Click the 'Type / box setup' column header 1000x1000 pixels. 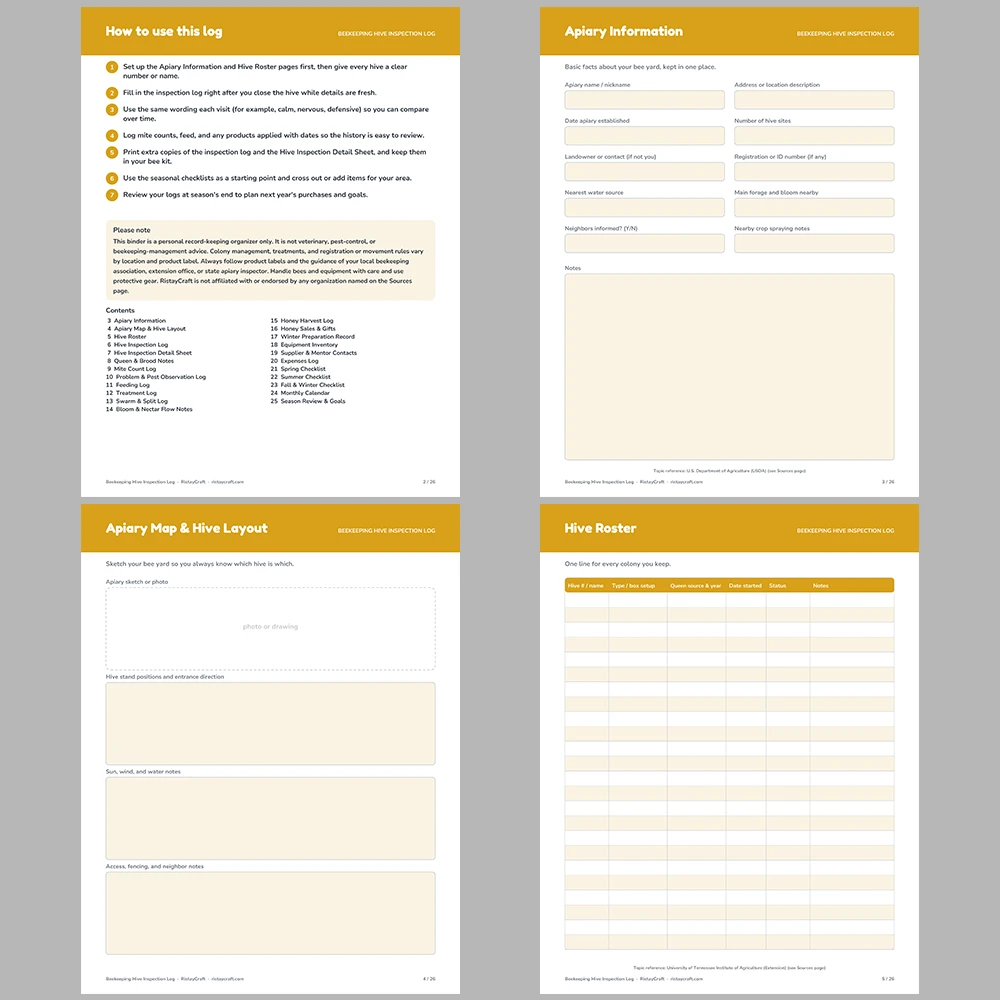tap(633, 585)
